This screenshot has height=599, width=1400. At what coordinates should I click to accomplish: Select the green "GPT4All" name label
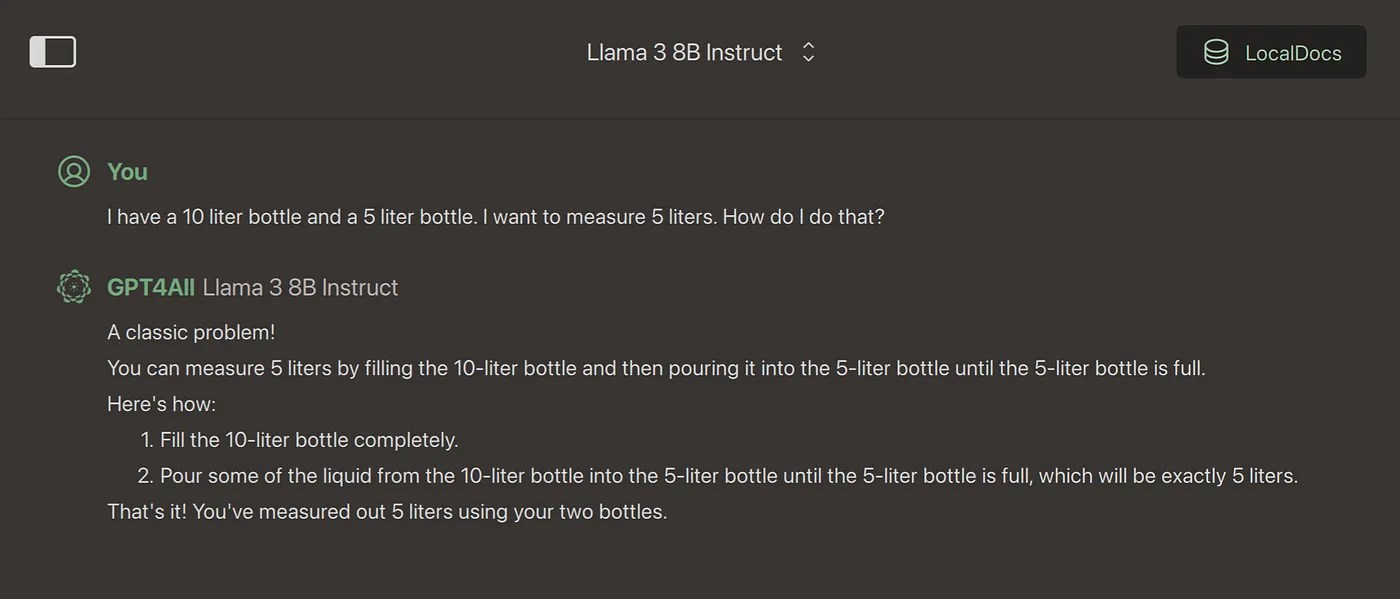pyautogui.click(x=151, y=288)
